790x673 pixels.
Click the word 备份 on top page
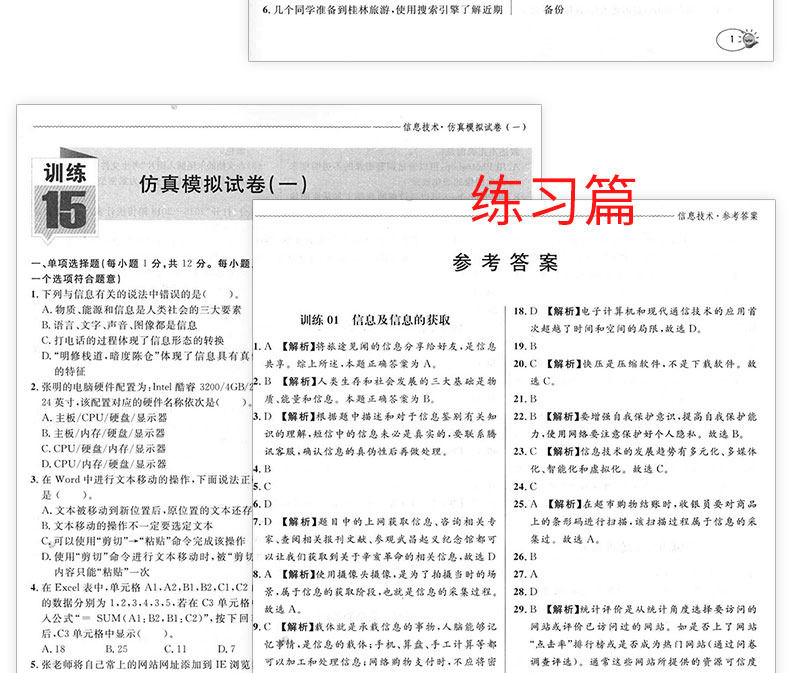coord(554,10)
